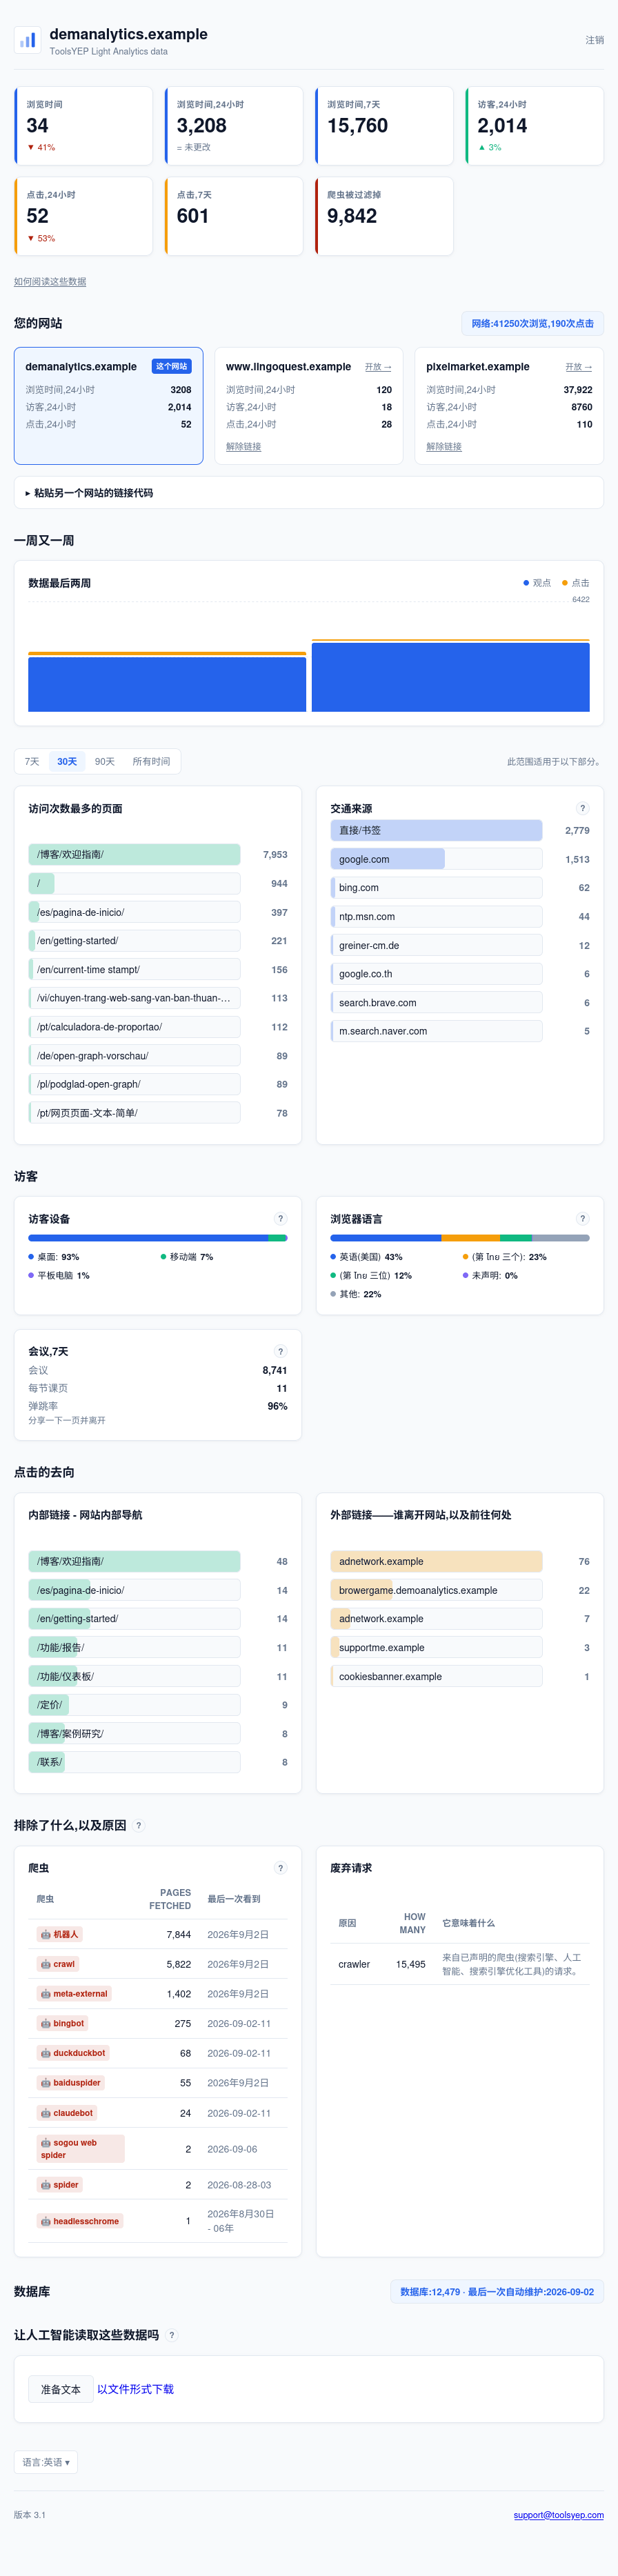The image size is (618, 2576).
Task: Click the bing.com traffic source row
Action: click(460, 888)
